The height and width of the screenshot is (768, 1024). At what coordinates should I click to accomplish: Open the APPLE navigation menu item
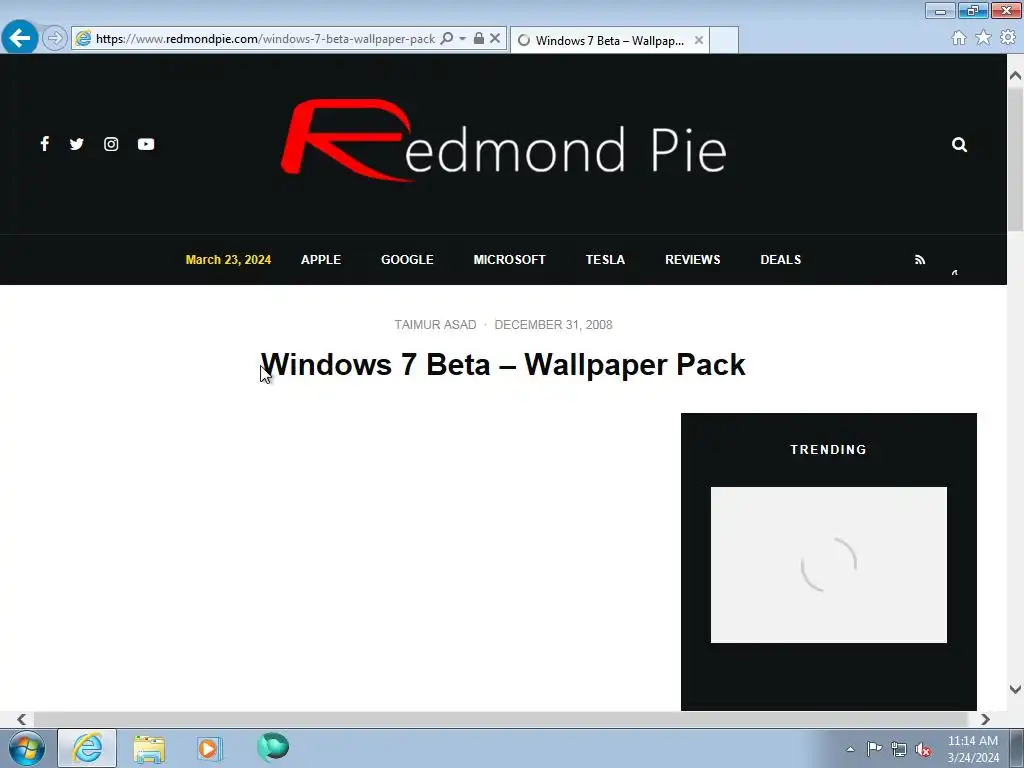pyautogui.click(x=321, y=260)
